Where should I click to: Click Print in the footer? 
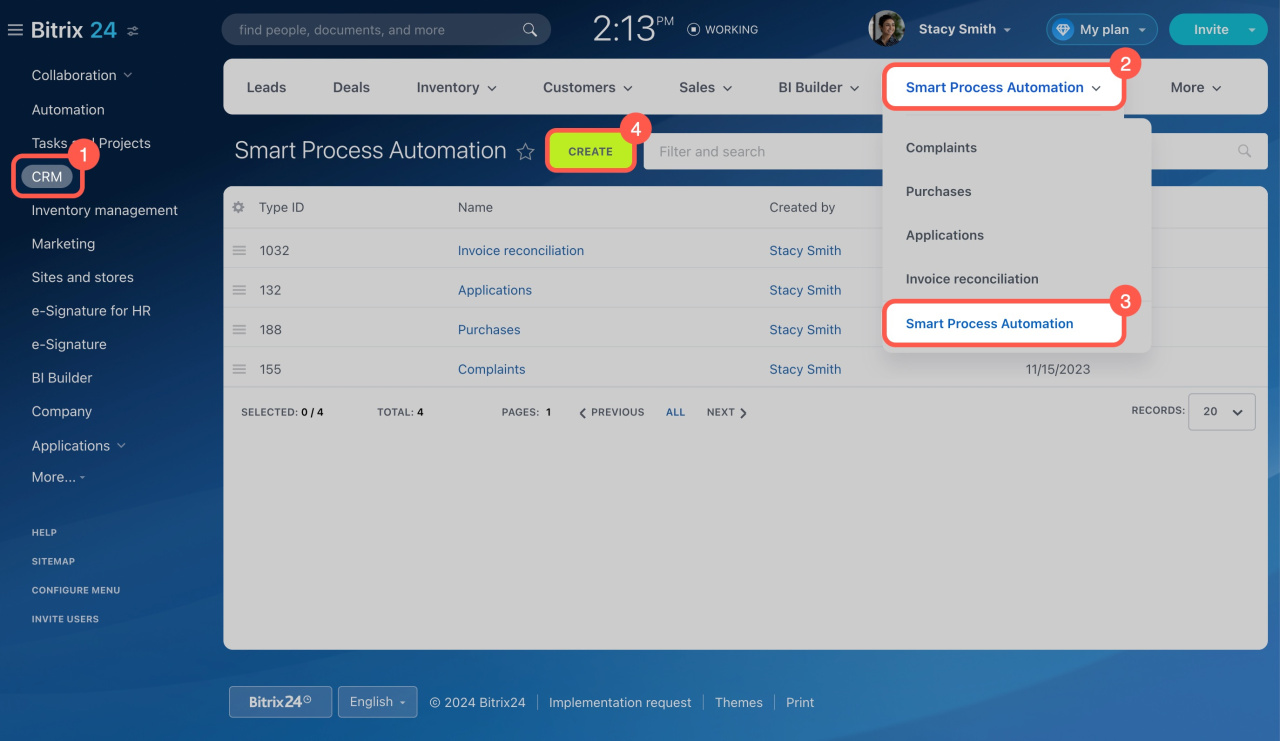click(x=800, y=702)
